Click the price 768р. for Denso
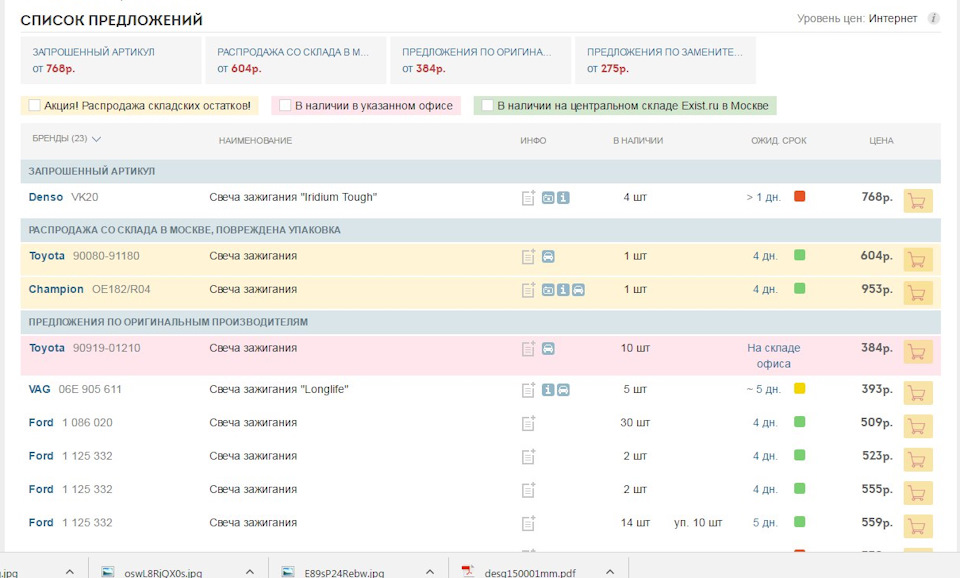Screen dimensions: 960x578 [877, 197]
